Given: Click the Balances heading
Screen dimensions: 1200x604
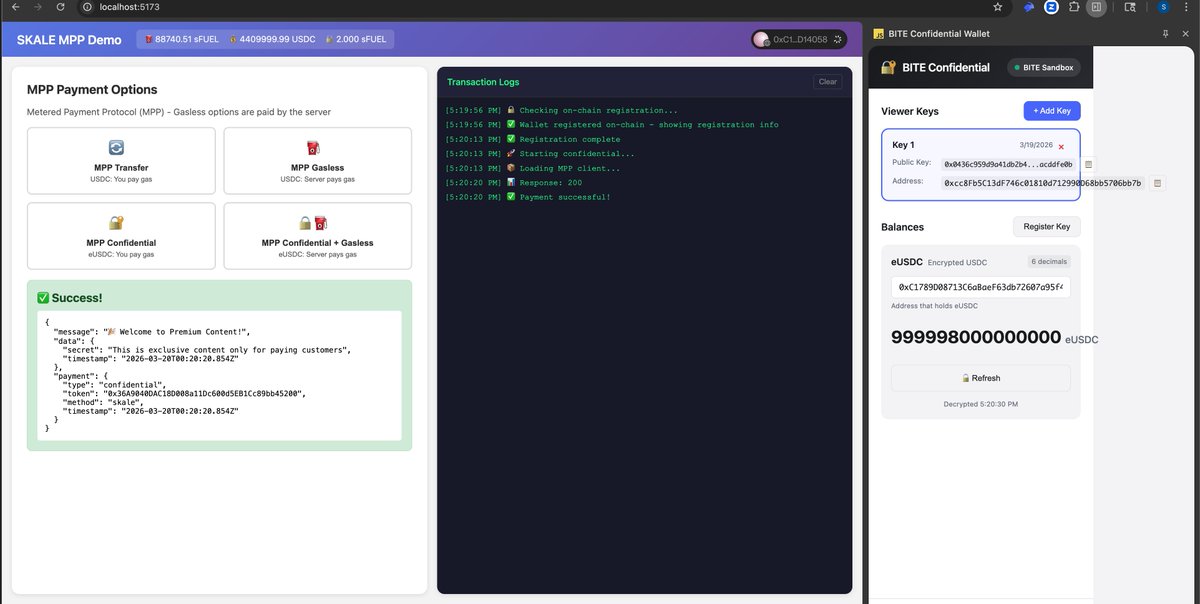Looking at the screenshot, I should click(902, 227).
